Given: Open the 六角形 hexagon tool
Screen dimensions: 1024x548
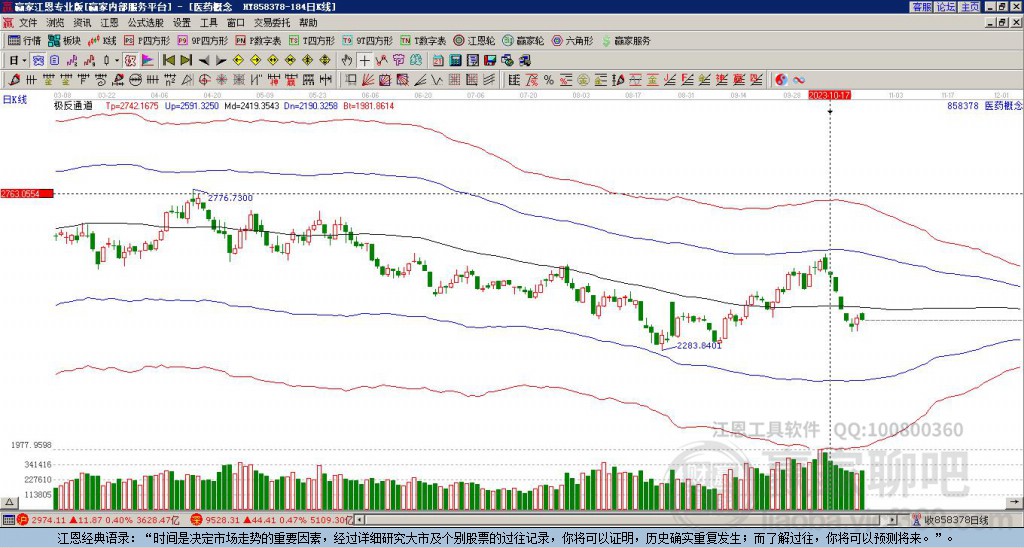Looking at the screenshot, I should click(573, 40).
